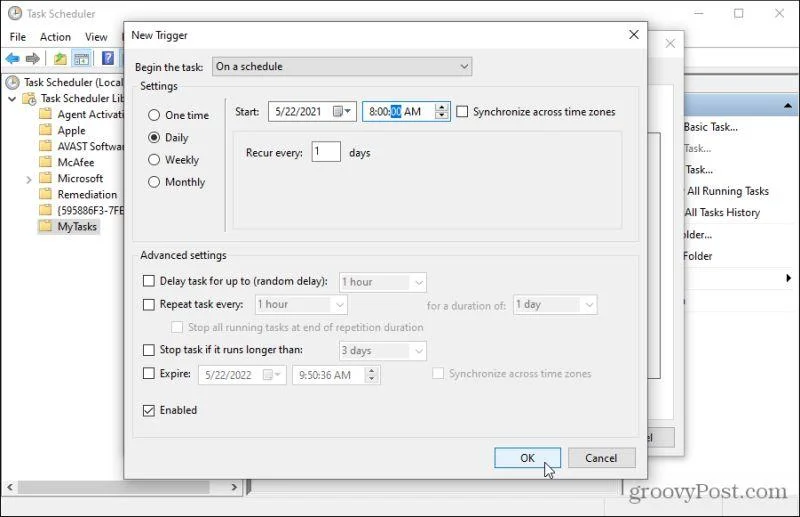800x517 pixels.
Task: Open the View menu
Action: (96, 37)
